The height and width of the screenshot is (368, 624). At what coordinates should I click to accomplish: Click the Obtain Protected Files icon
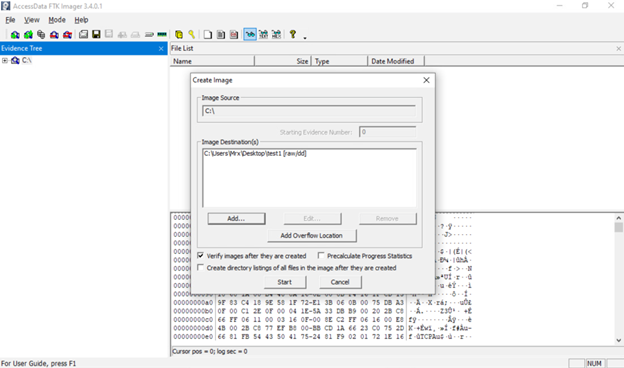tap(179, 35)
